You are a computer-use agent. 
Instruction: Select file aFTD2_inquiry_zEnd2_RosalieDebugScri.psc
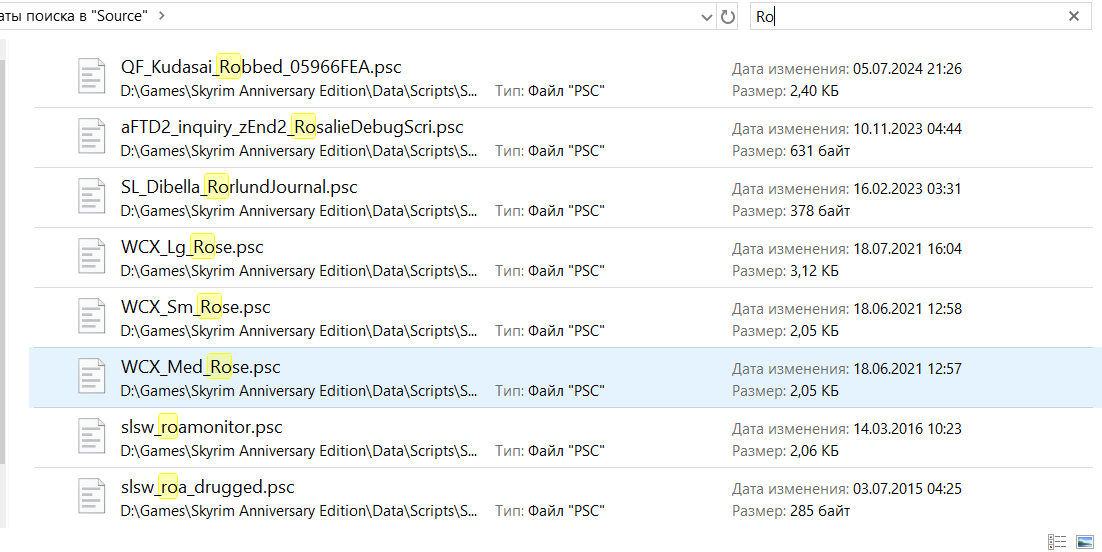point(292,127)
